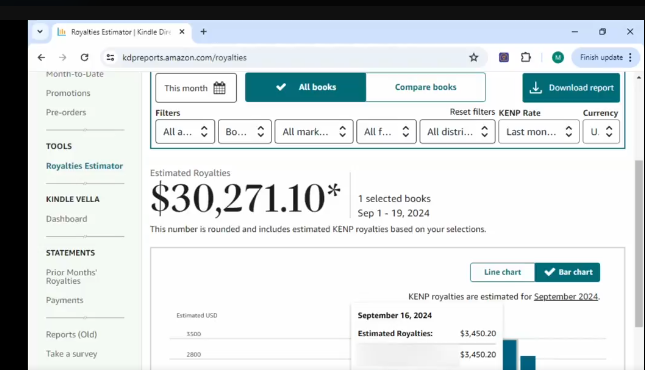Screen dimensions: 645x370
Task: Switch to Compare books mode
Action: point(425,87)
